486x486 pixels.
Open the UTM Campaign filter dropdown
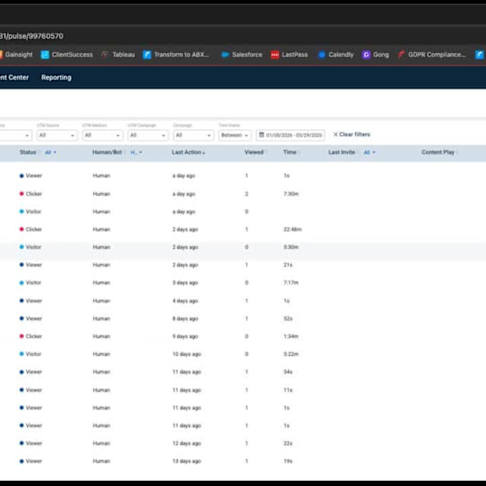148,135
